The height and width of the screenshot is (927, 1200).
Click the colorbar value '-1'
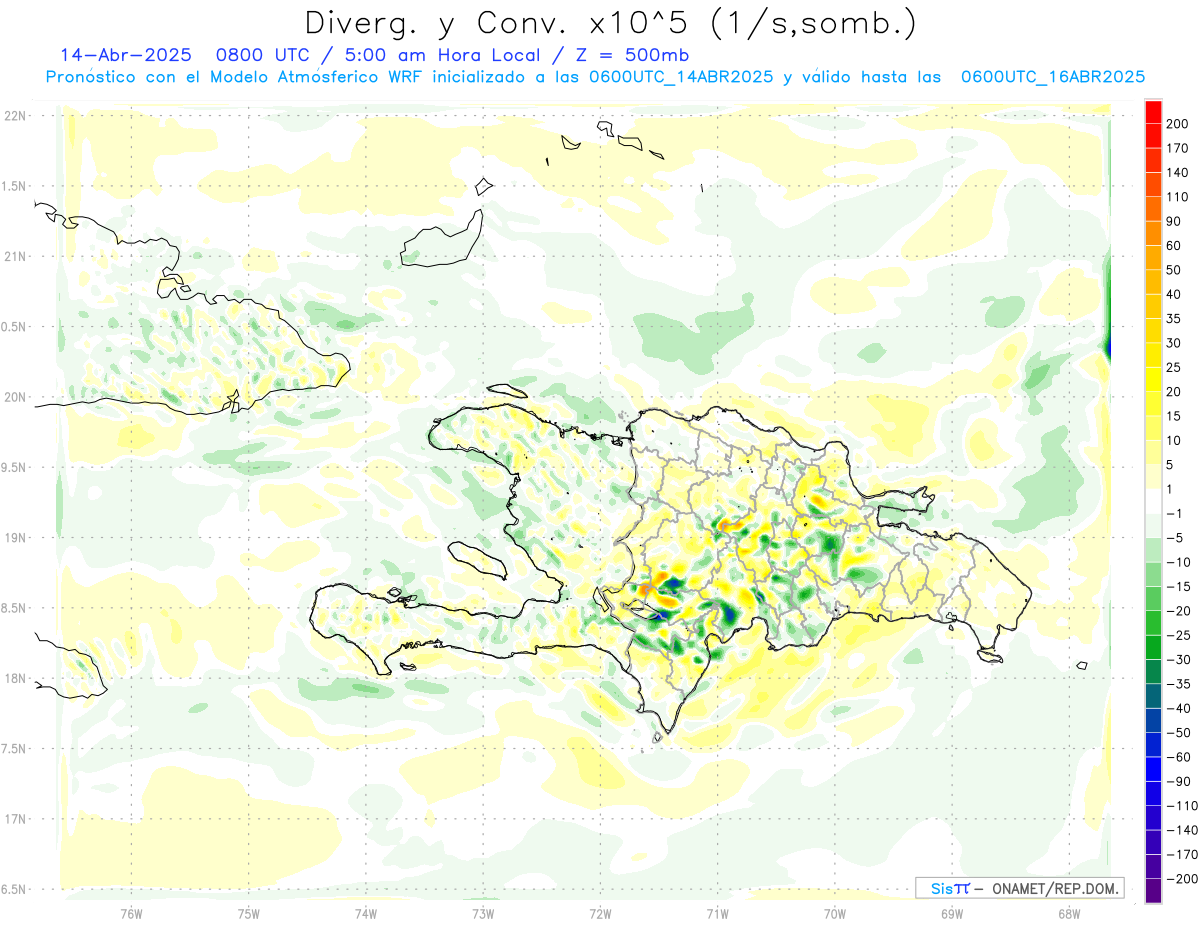(1175, 513)
